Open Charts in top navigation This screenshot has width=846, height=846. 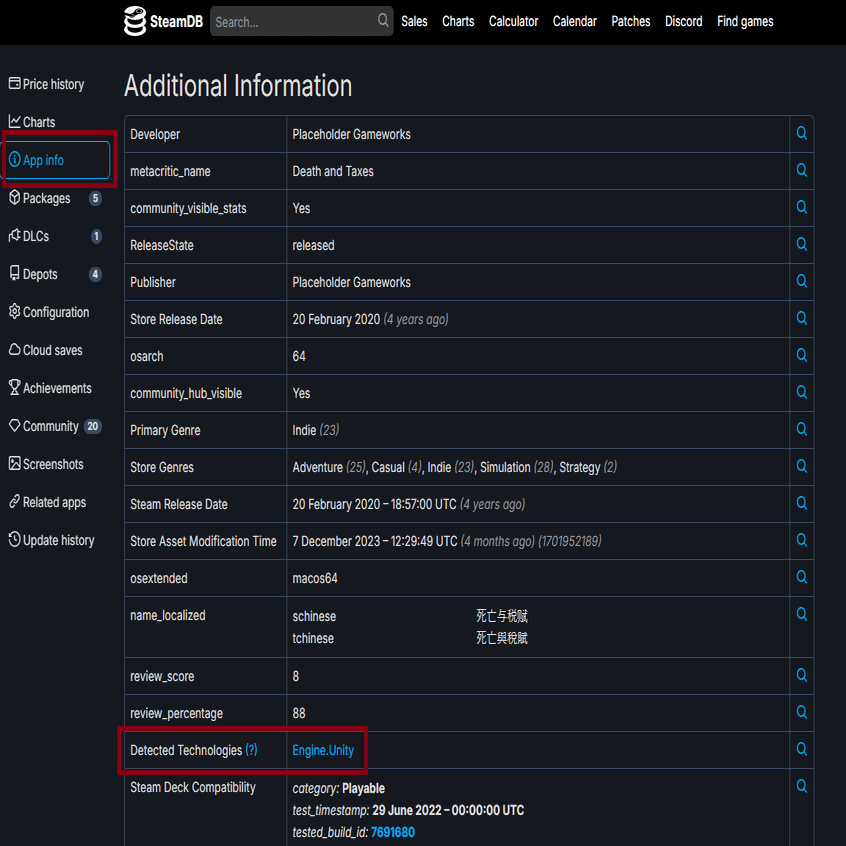[458, 22]
